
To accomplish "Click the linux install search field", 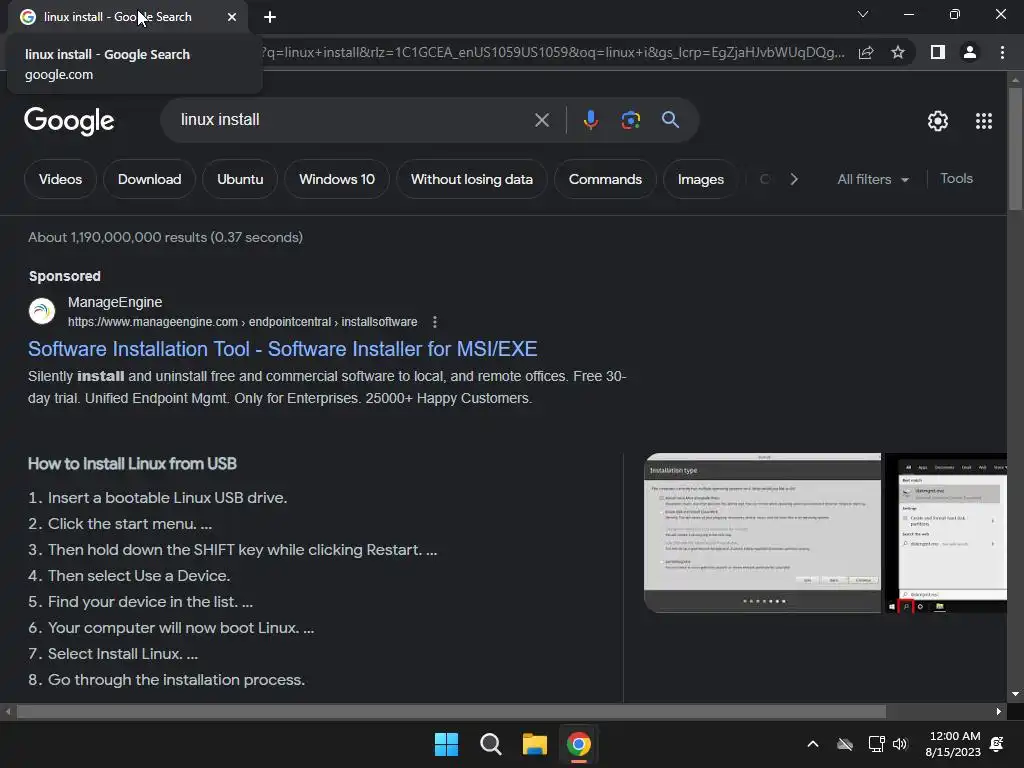I will 353,120.
